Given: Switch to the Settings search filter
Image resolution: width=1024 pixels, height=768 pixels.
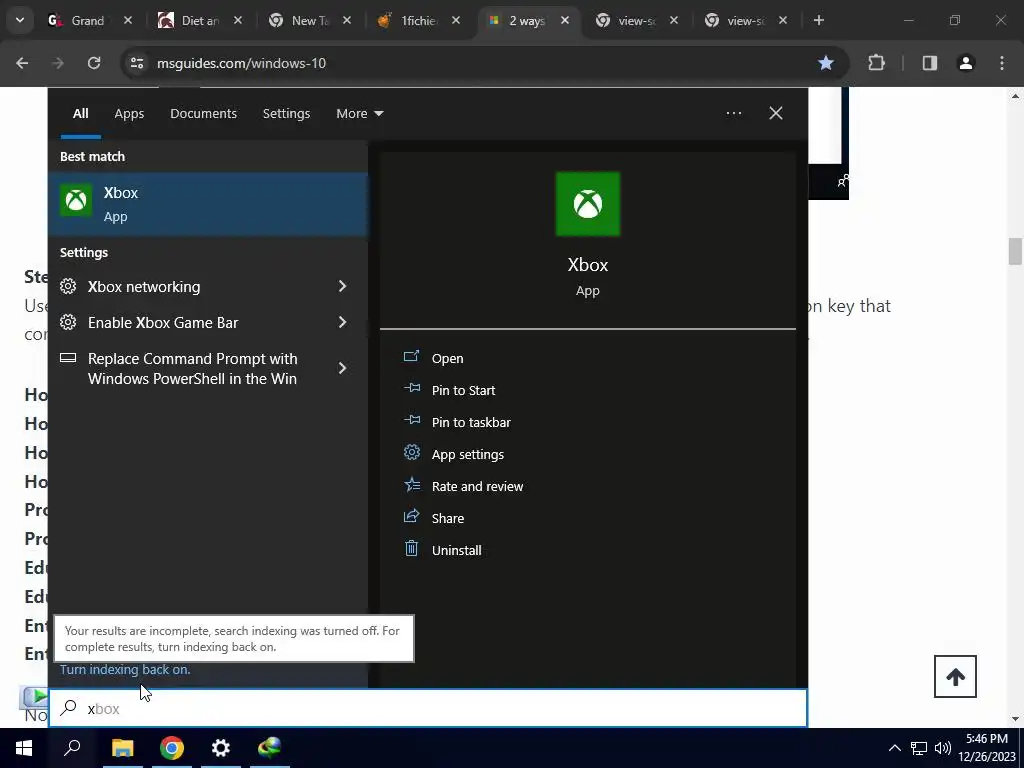Looking at the screenshot, I should [286, 113].
